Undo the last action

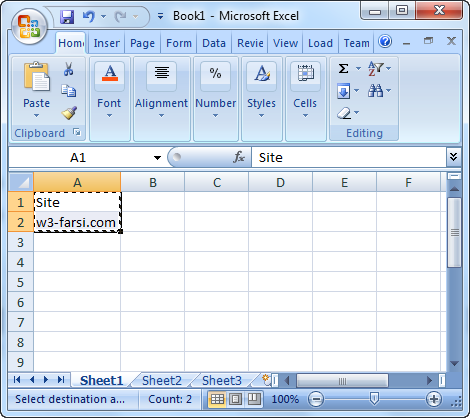89,16
